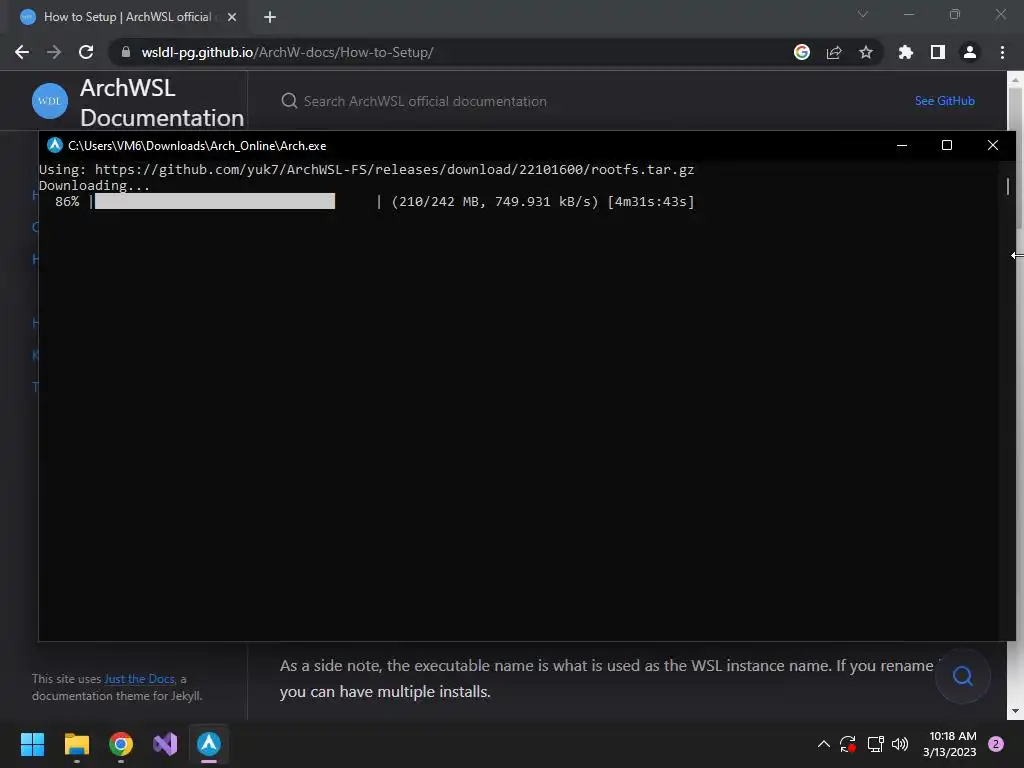Screen dimensions: 1024x768
Task: Open the See GitHub link
Action: [944, 101]
